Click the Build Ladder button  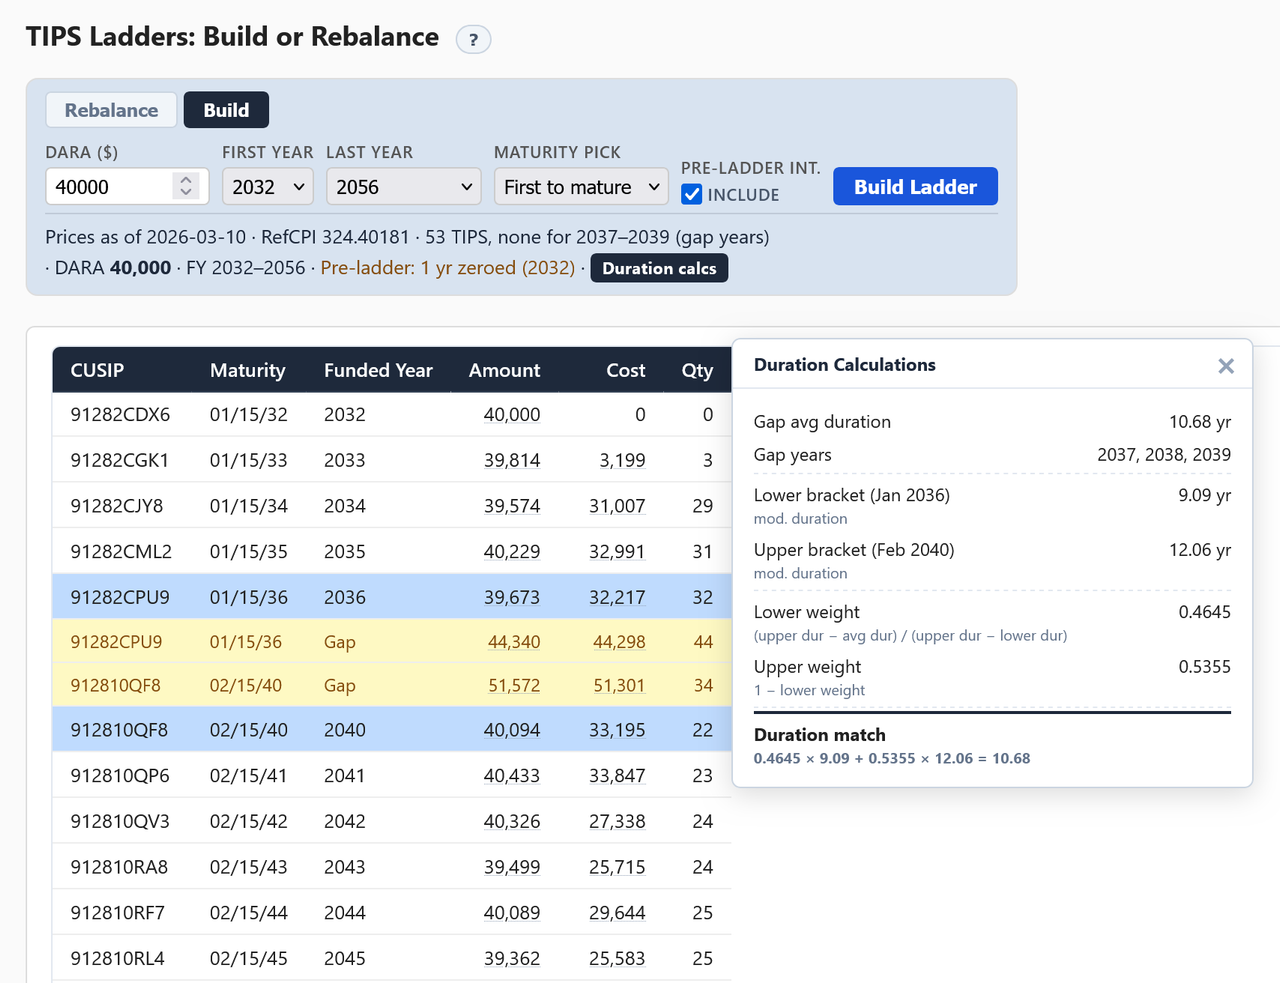[x=915, y=187]
